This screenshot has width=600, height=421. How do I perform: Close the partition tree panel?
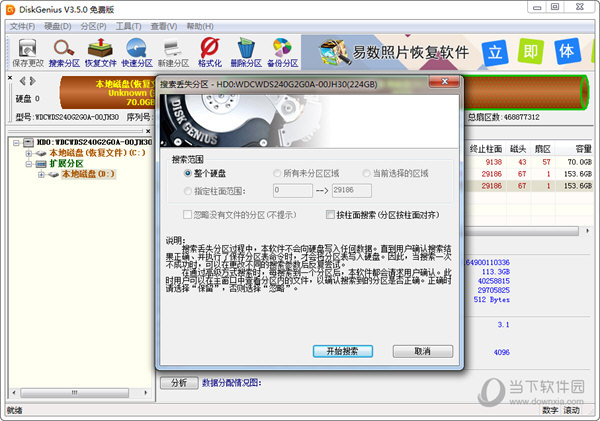tap(148, 131)
